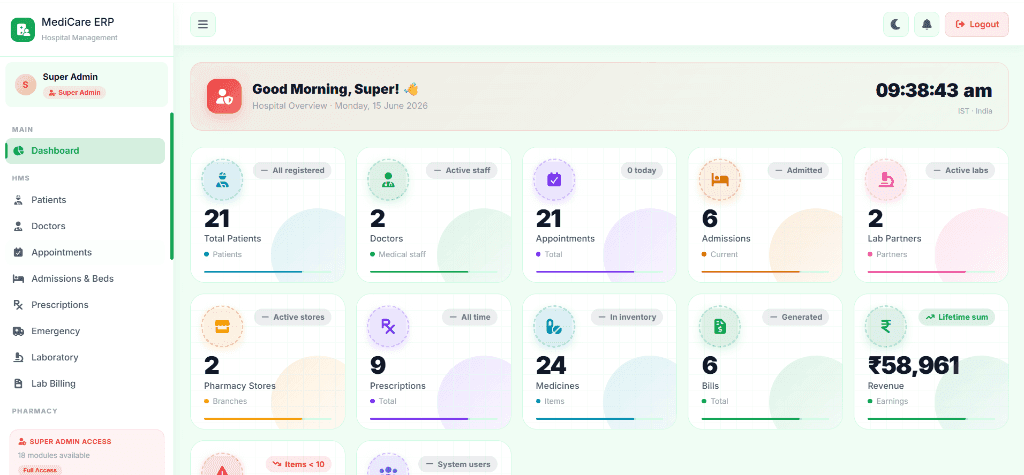Viewport: 1024px width, 475px height.
Task: Click the 'Full Access' badge
Action: (x=39, y=470)
